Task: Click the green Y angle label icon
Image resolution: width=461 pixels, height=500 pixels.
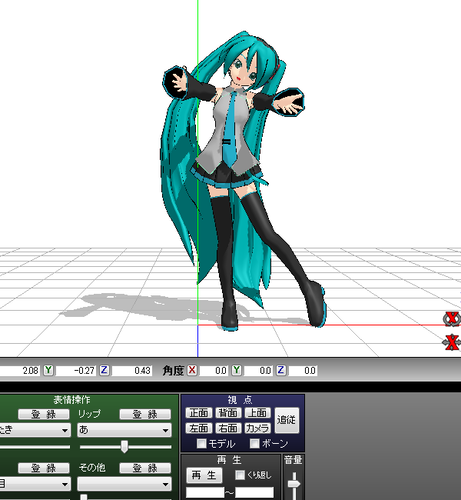Action: click(x=237, y=370)
